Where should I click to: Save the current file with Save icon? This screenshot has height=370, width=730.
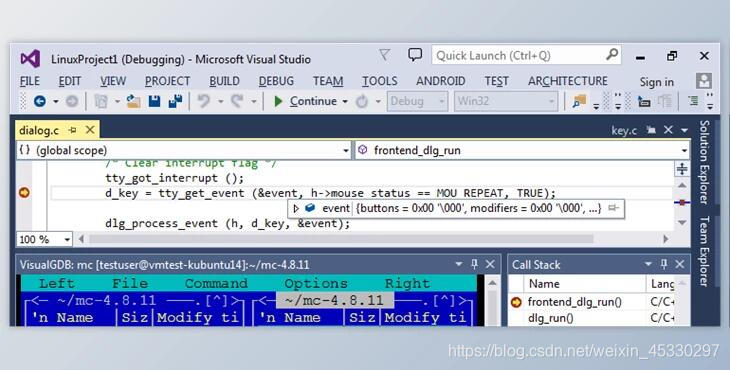(154, 101)
